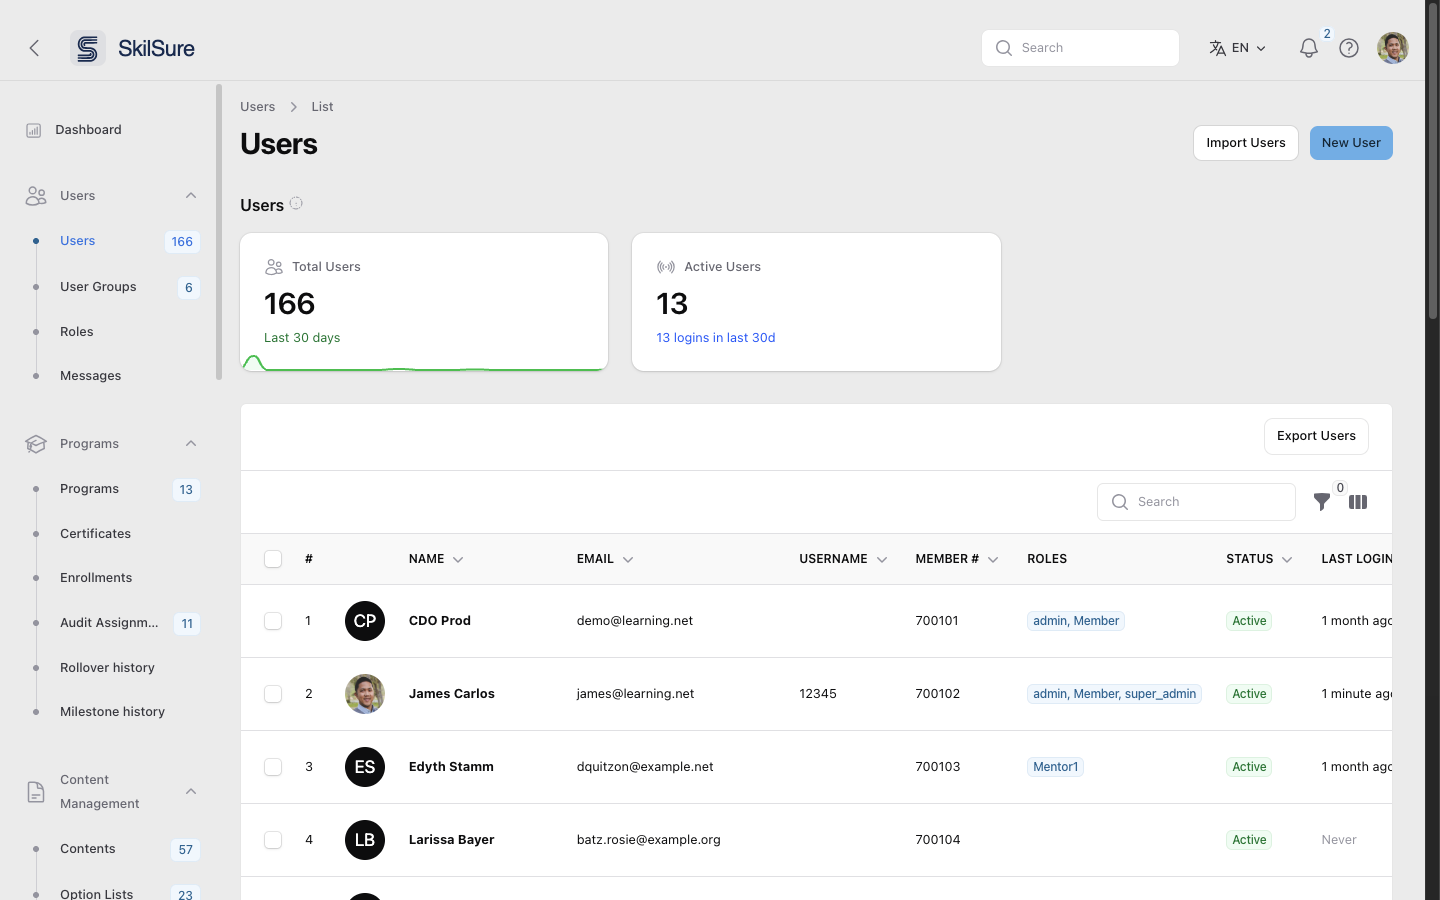Open the EN language dropdown

pos(1238,48)
